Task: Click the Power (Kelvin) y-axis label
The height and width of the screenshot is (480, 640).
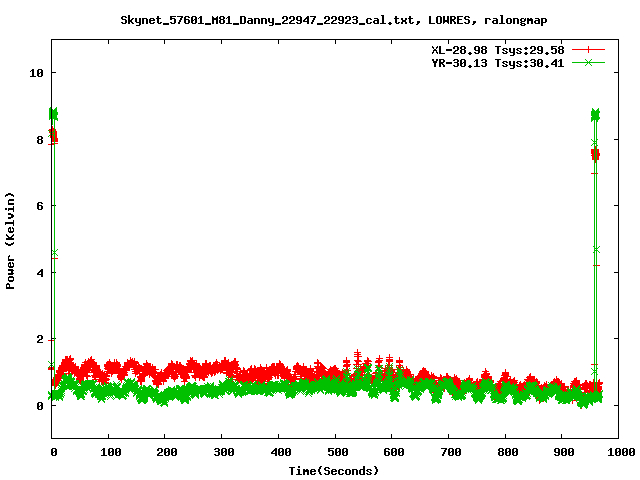Action: [x=10, y=240]
